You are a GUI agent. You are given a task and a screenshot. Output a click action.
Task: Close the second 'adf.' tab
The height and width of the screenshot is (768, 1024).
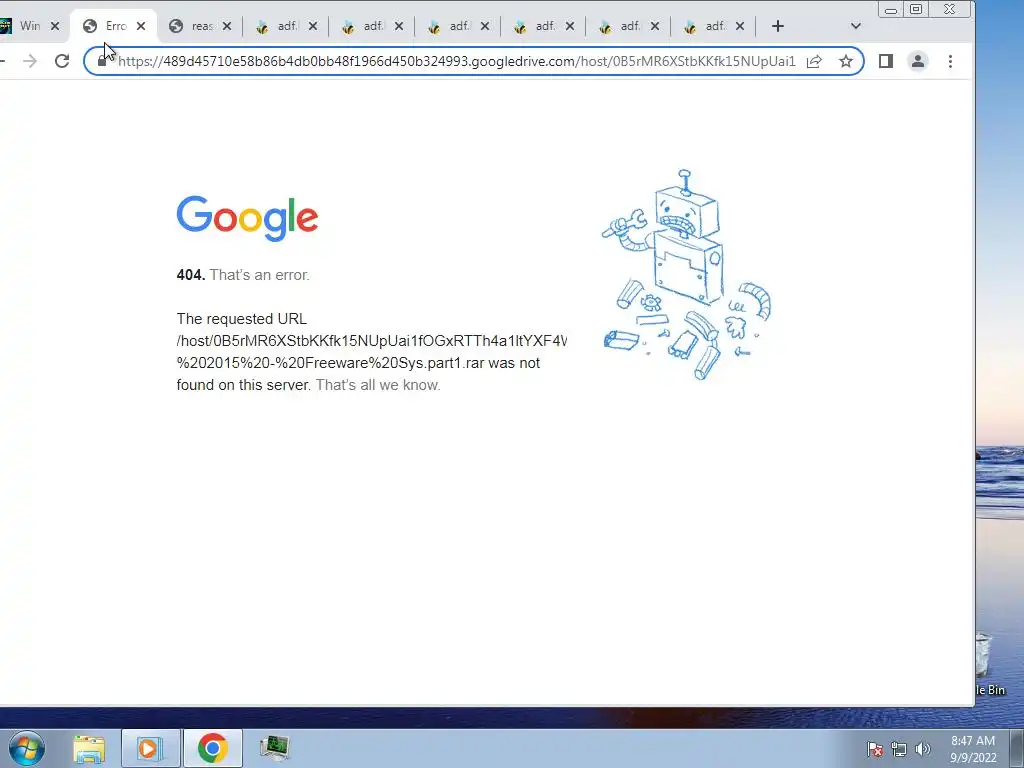coord(398,26)
